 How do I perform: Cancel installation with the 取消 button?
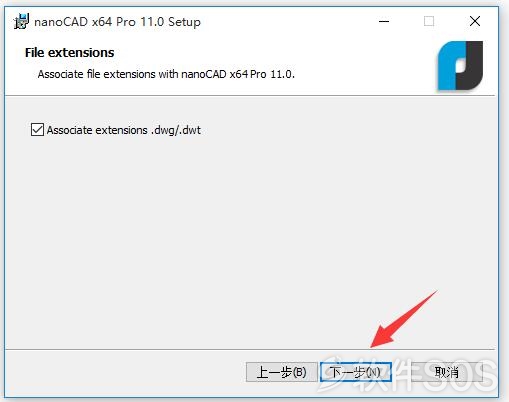tap(447, 372)
